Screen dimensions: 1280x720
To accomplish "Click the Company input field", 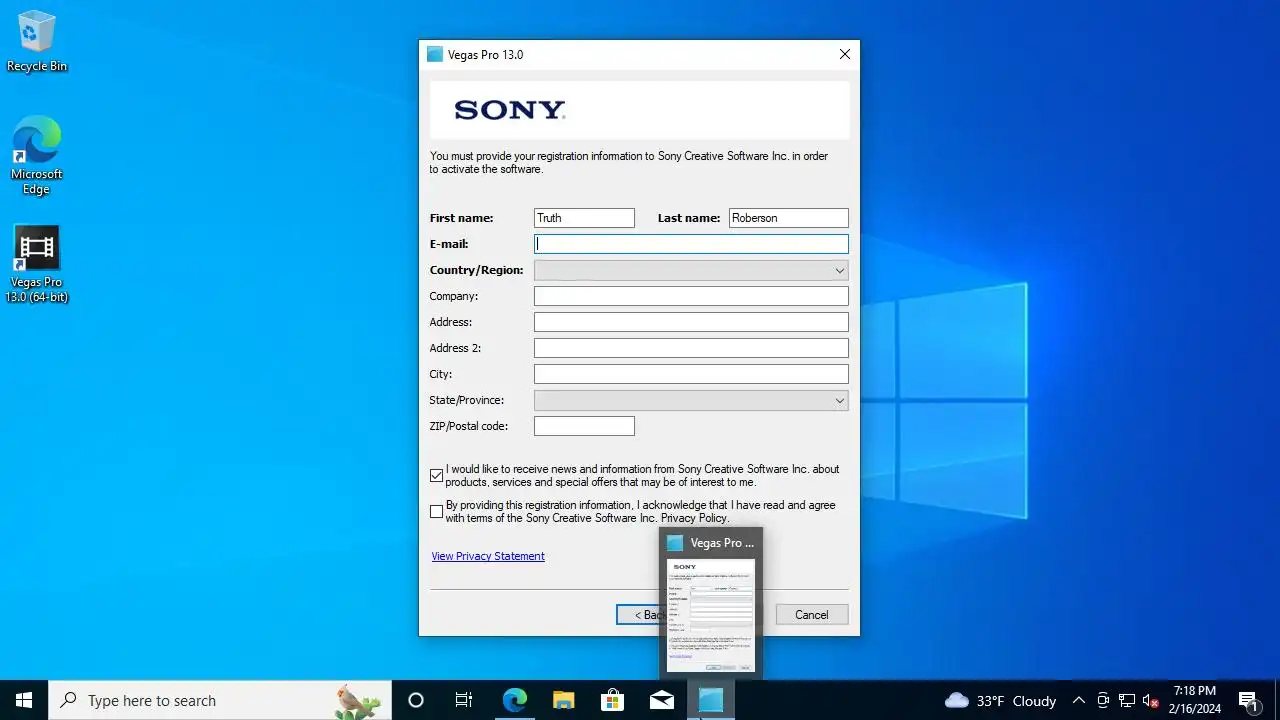I will click(x=691, y=296).
